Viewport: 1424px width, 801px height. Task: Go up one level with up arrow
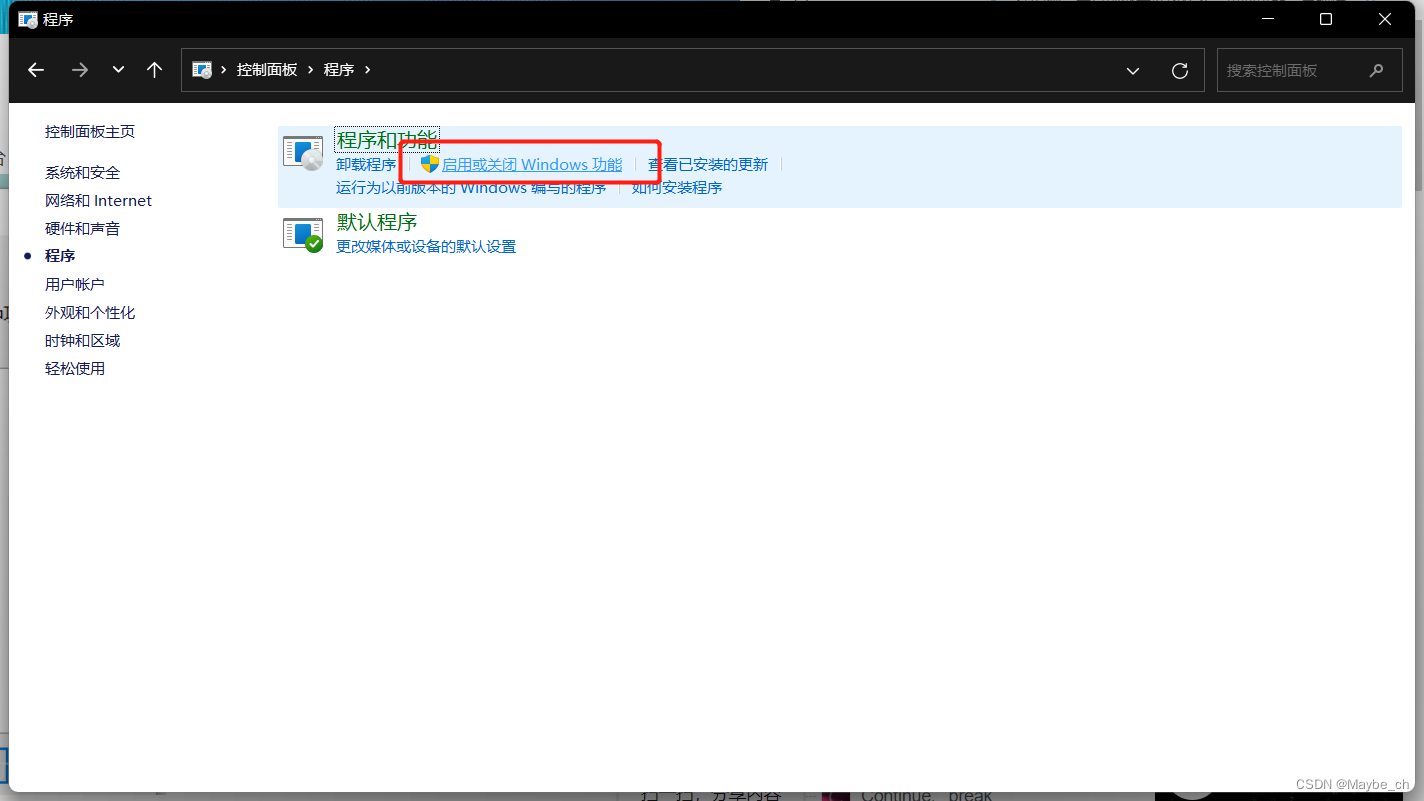[x=154, y=70]
